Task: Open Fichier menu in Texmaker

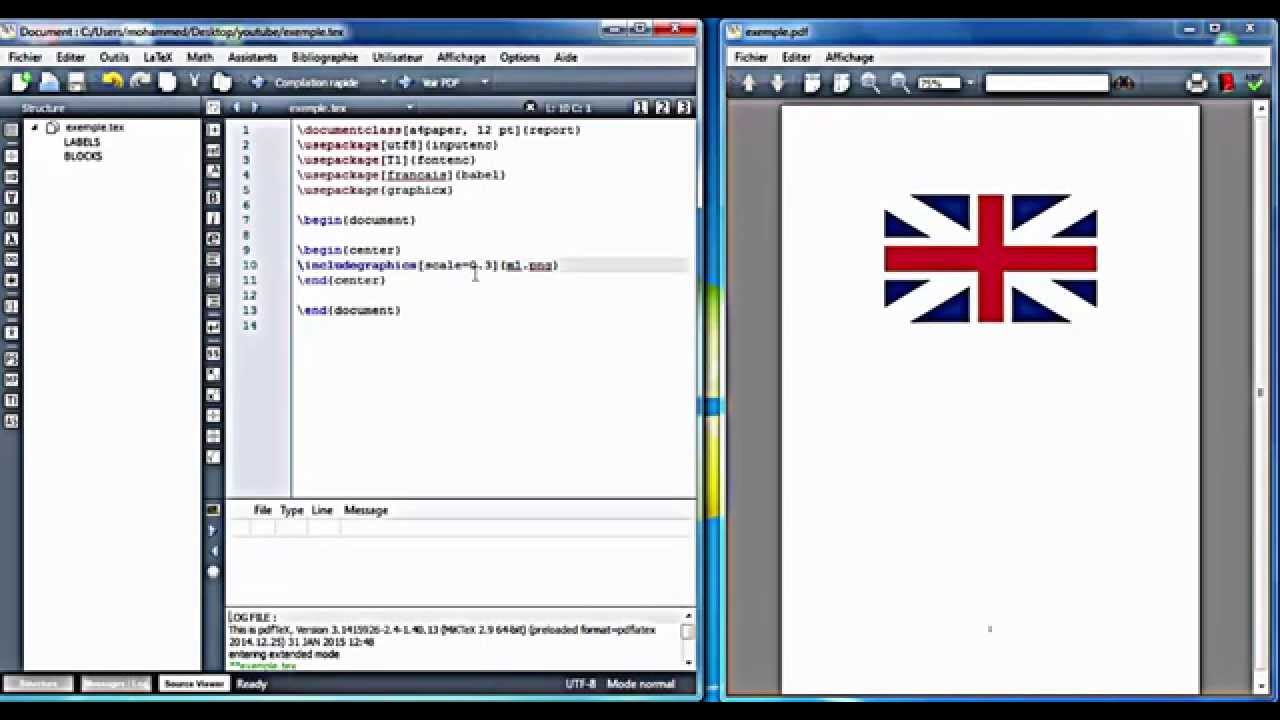Action: pos(25,57)
